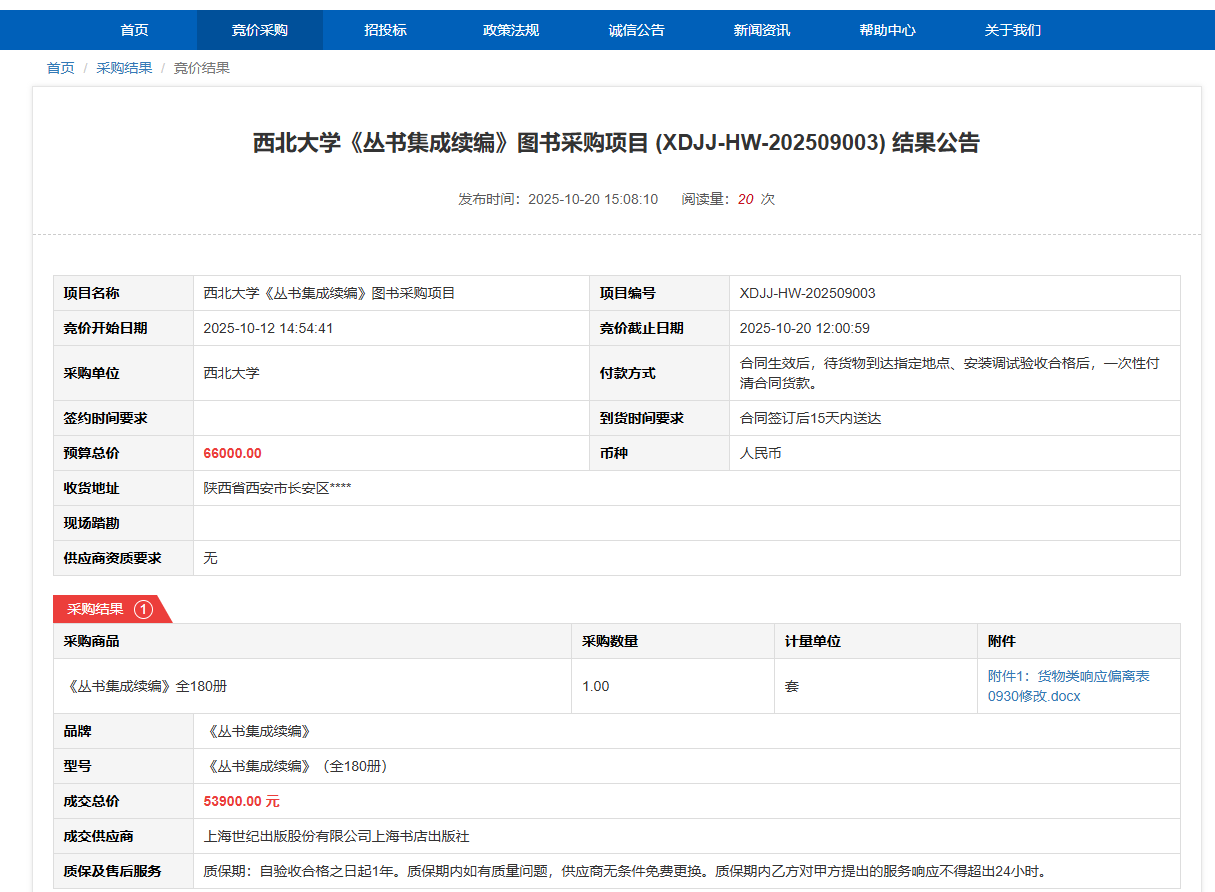Open the 关于我们 menu item

tap(1012, 30)
